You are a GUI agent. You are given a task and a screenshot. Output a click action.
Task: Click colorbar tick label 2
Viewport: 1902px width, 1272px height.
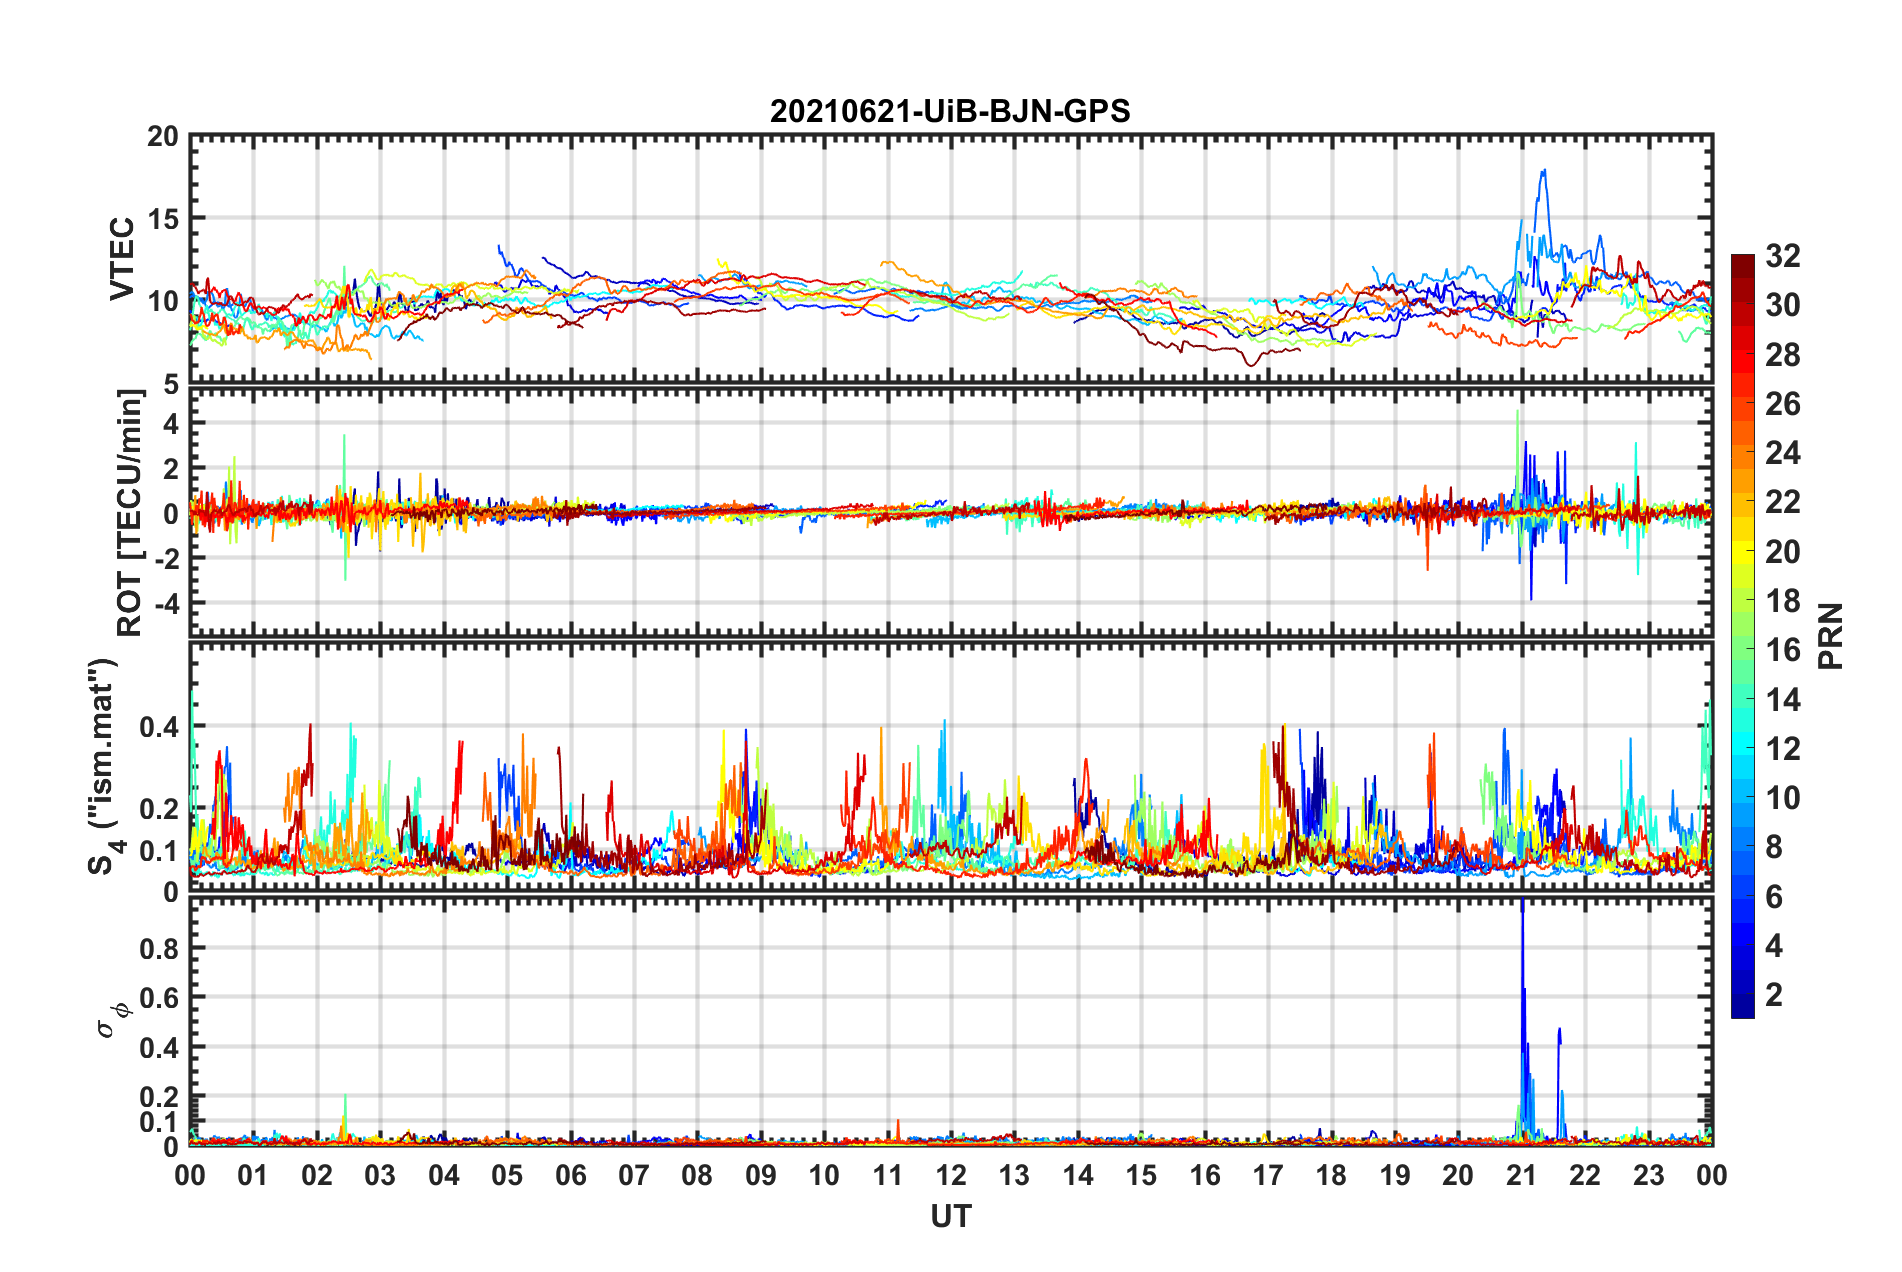(x=1774, y=994)
